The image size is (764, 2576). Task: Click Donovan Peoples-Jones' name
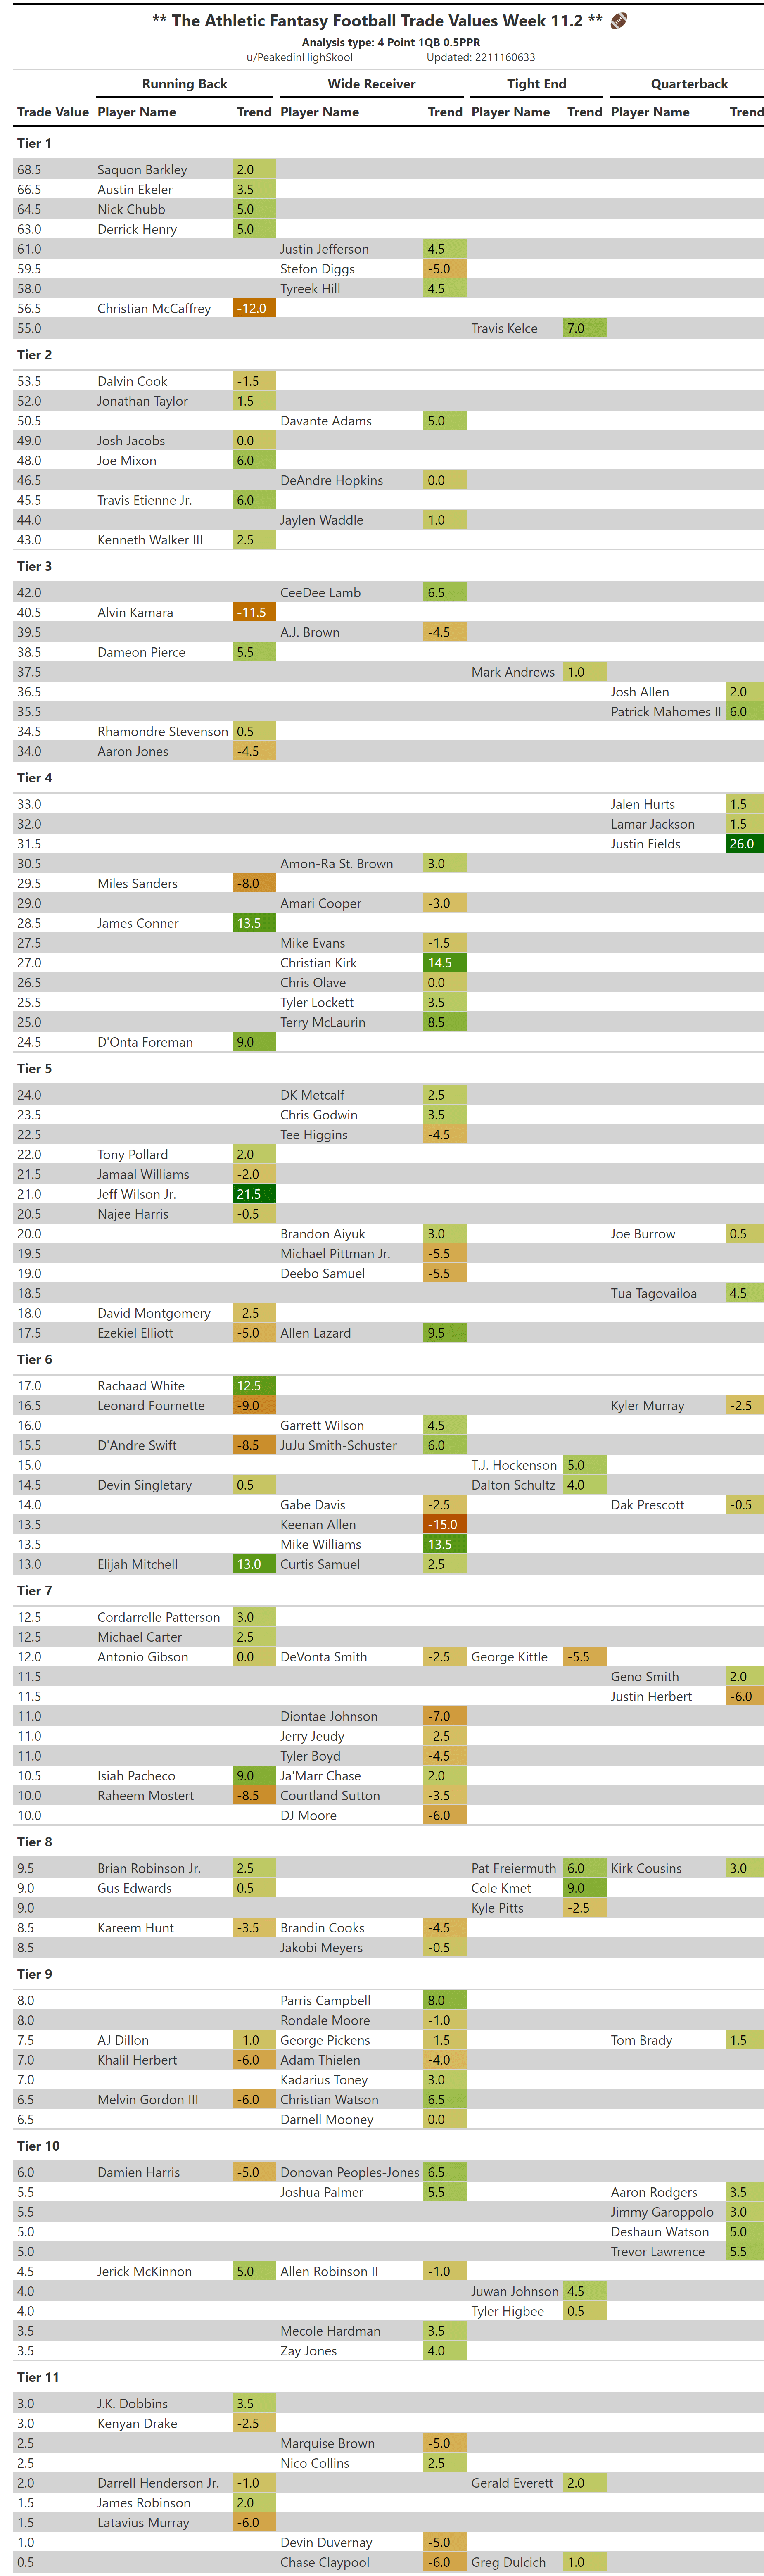pyautogui.click(x=350, y=2172)
